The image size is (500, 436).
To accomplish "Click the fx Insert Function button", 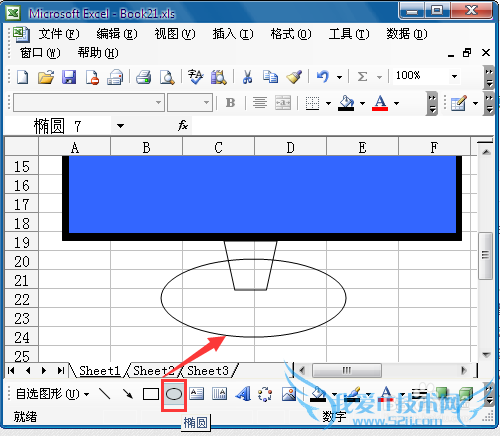I will click(183, 126).
